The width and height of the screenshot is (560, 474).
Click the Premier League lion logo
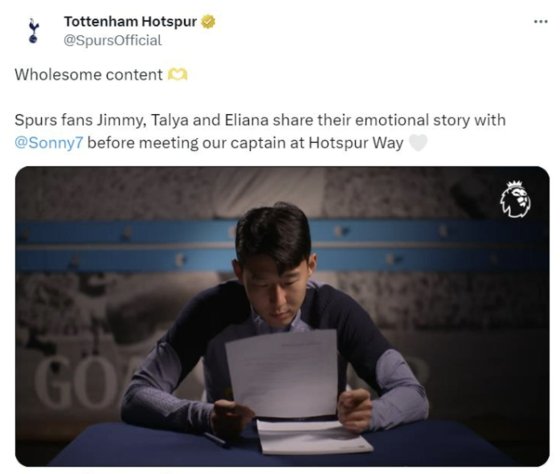click(x=515, y=199)
